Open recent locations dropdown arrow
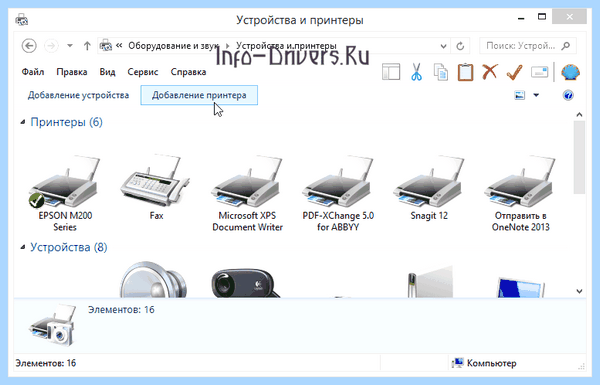Image resolution: width=600 pixels, height=385 pixels. [70, 46]
